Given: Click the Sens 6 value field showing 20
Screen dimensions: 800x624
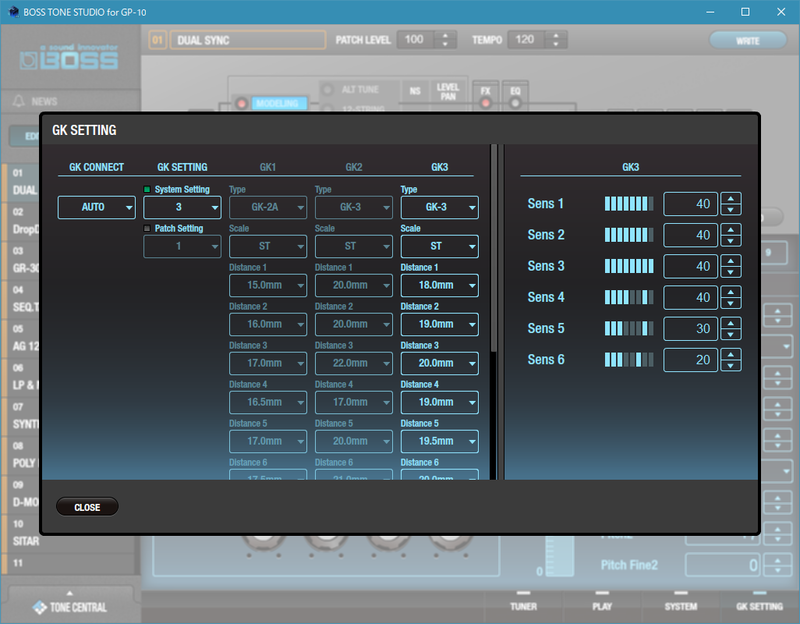Looking at the screenshot, I should pos(690,360).
